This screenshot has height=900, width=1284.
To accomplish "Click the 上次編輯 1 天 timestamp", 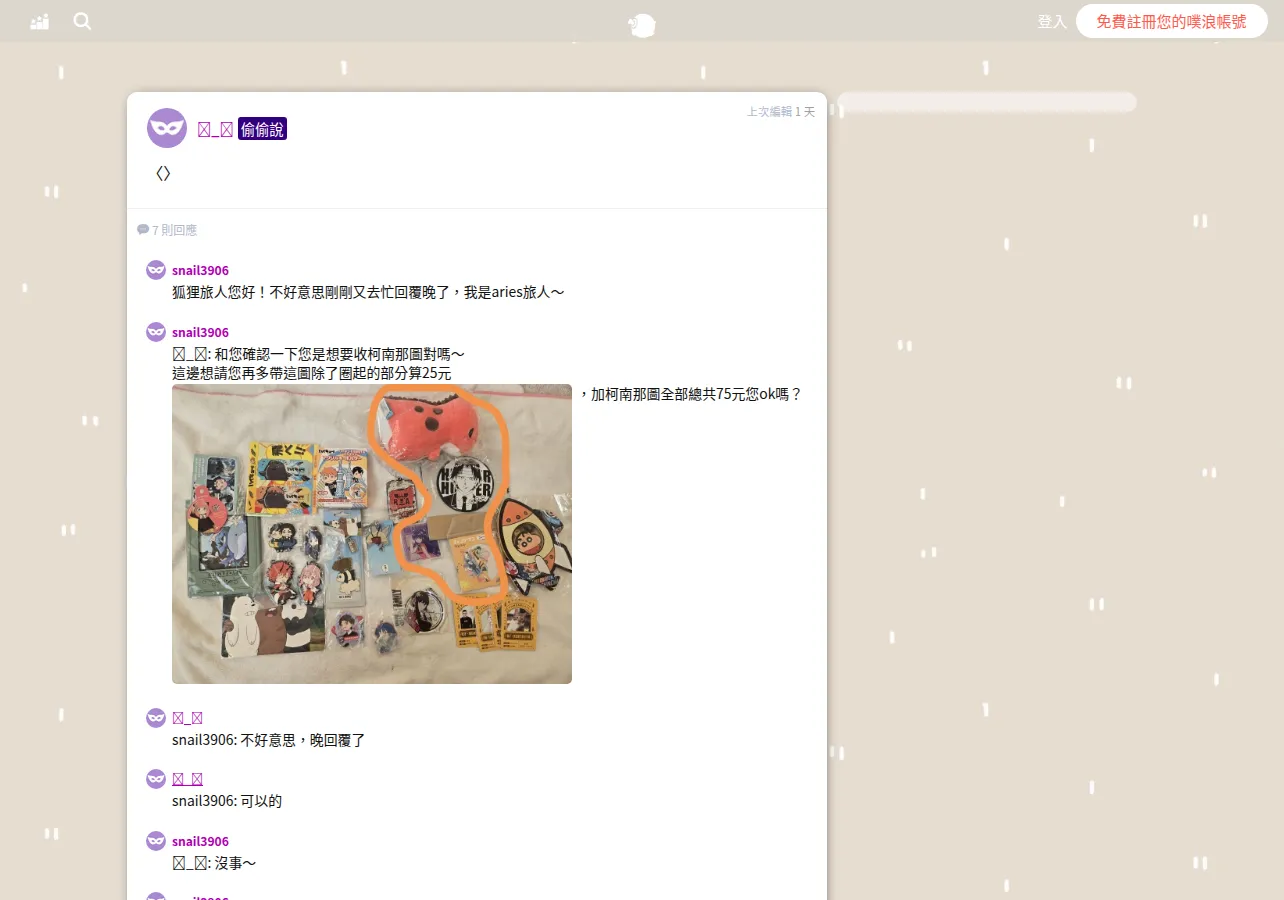I will [x=781, y=112].
